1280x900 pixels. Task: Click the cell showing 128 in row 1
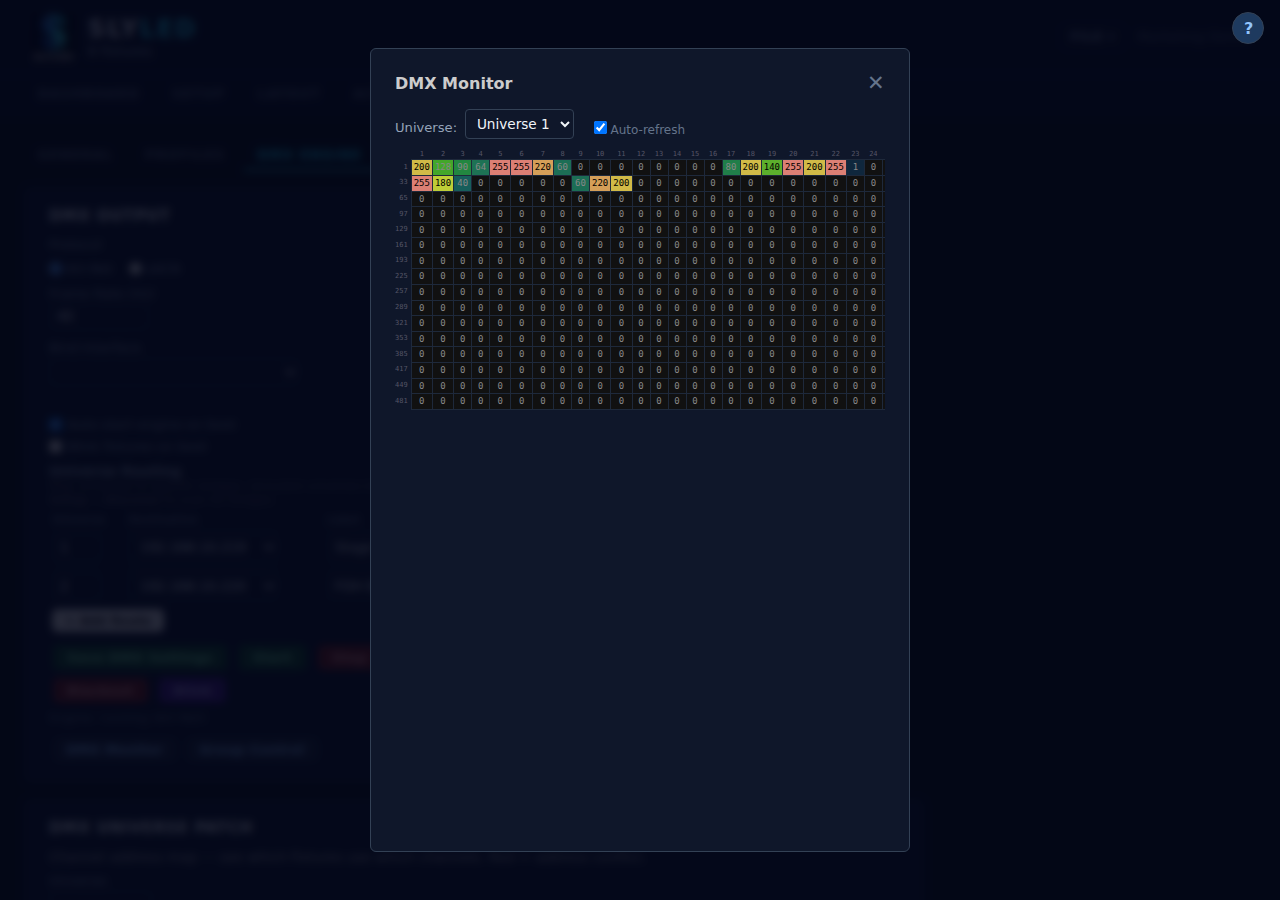coord(443,168)
